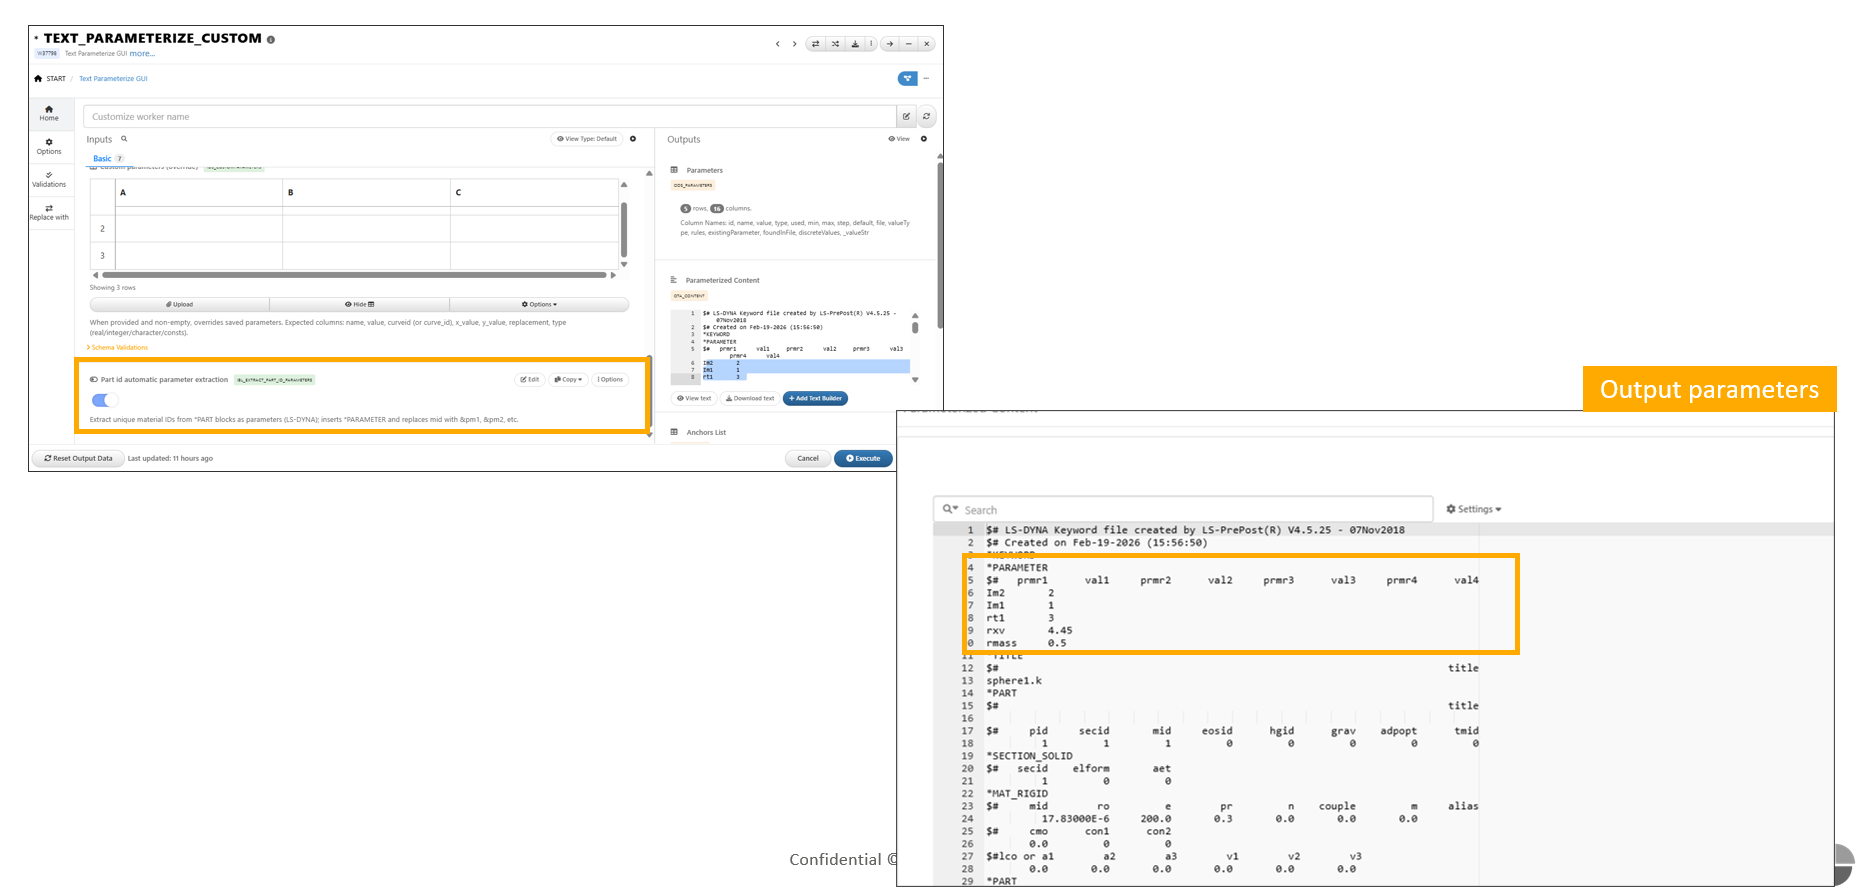The image size is (1867, 894).
Task: Go to the Options sidebar tab
Action: click(x=49, y=146)
